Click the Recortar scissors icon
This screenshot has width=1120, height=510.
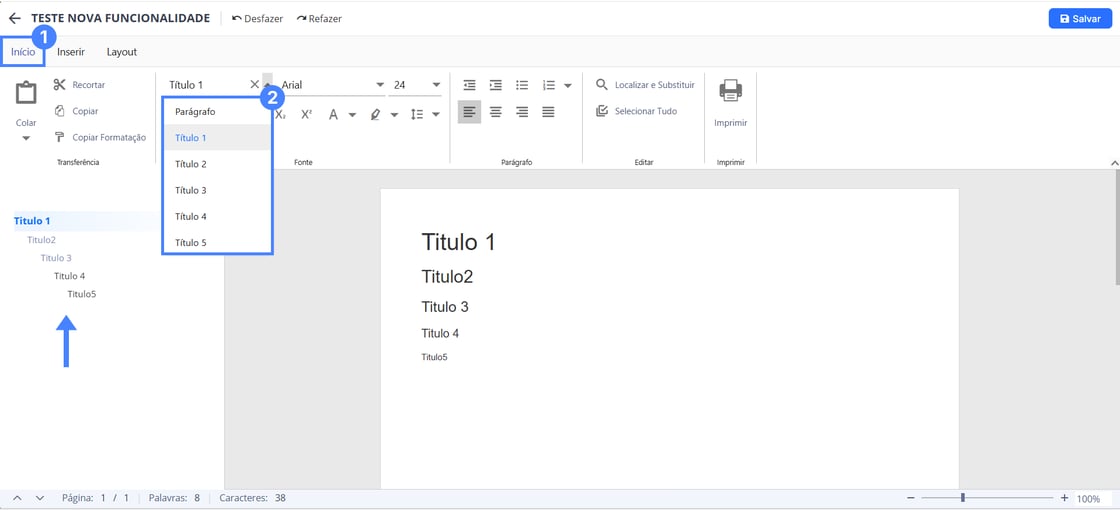pyautogui.click(x=59, y=85)
